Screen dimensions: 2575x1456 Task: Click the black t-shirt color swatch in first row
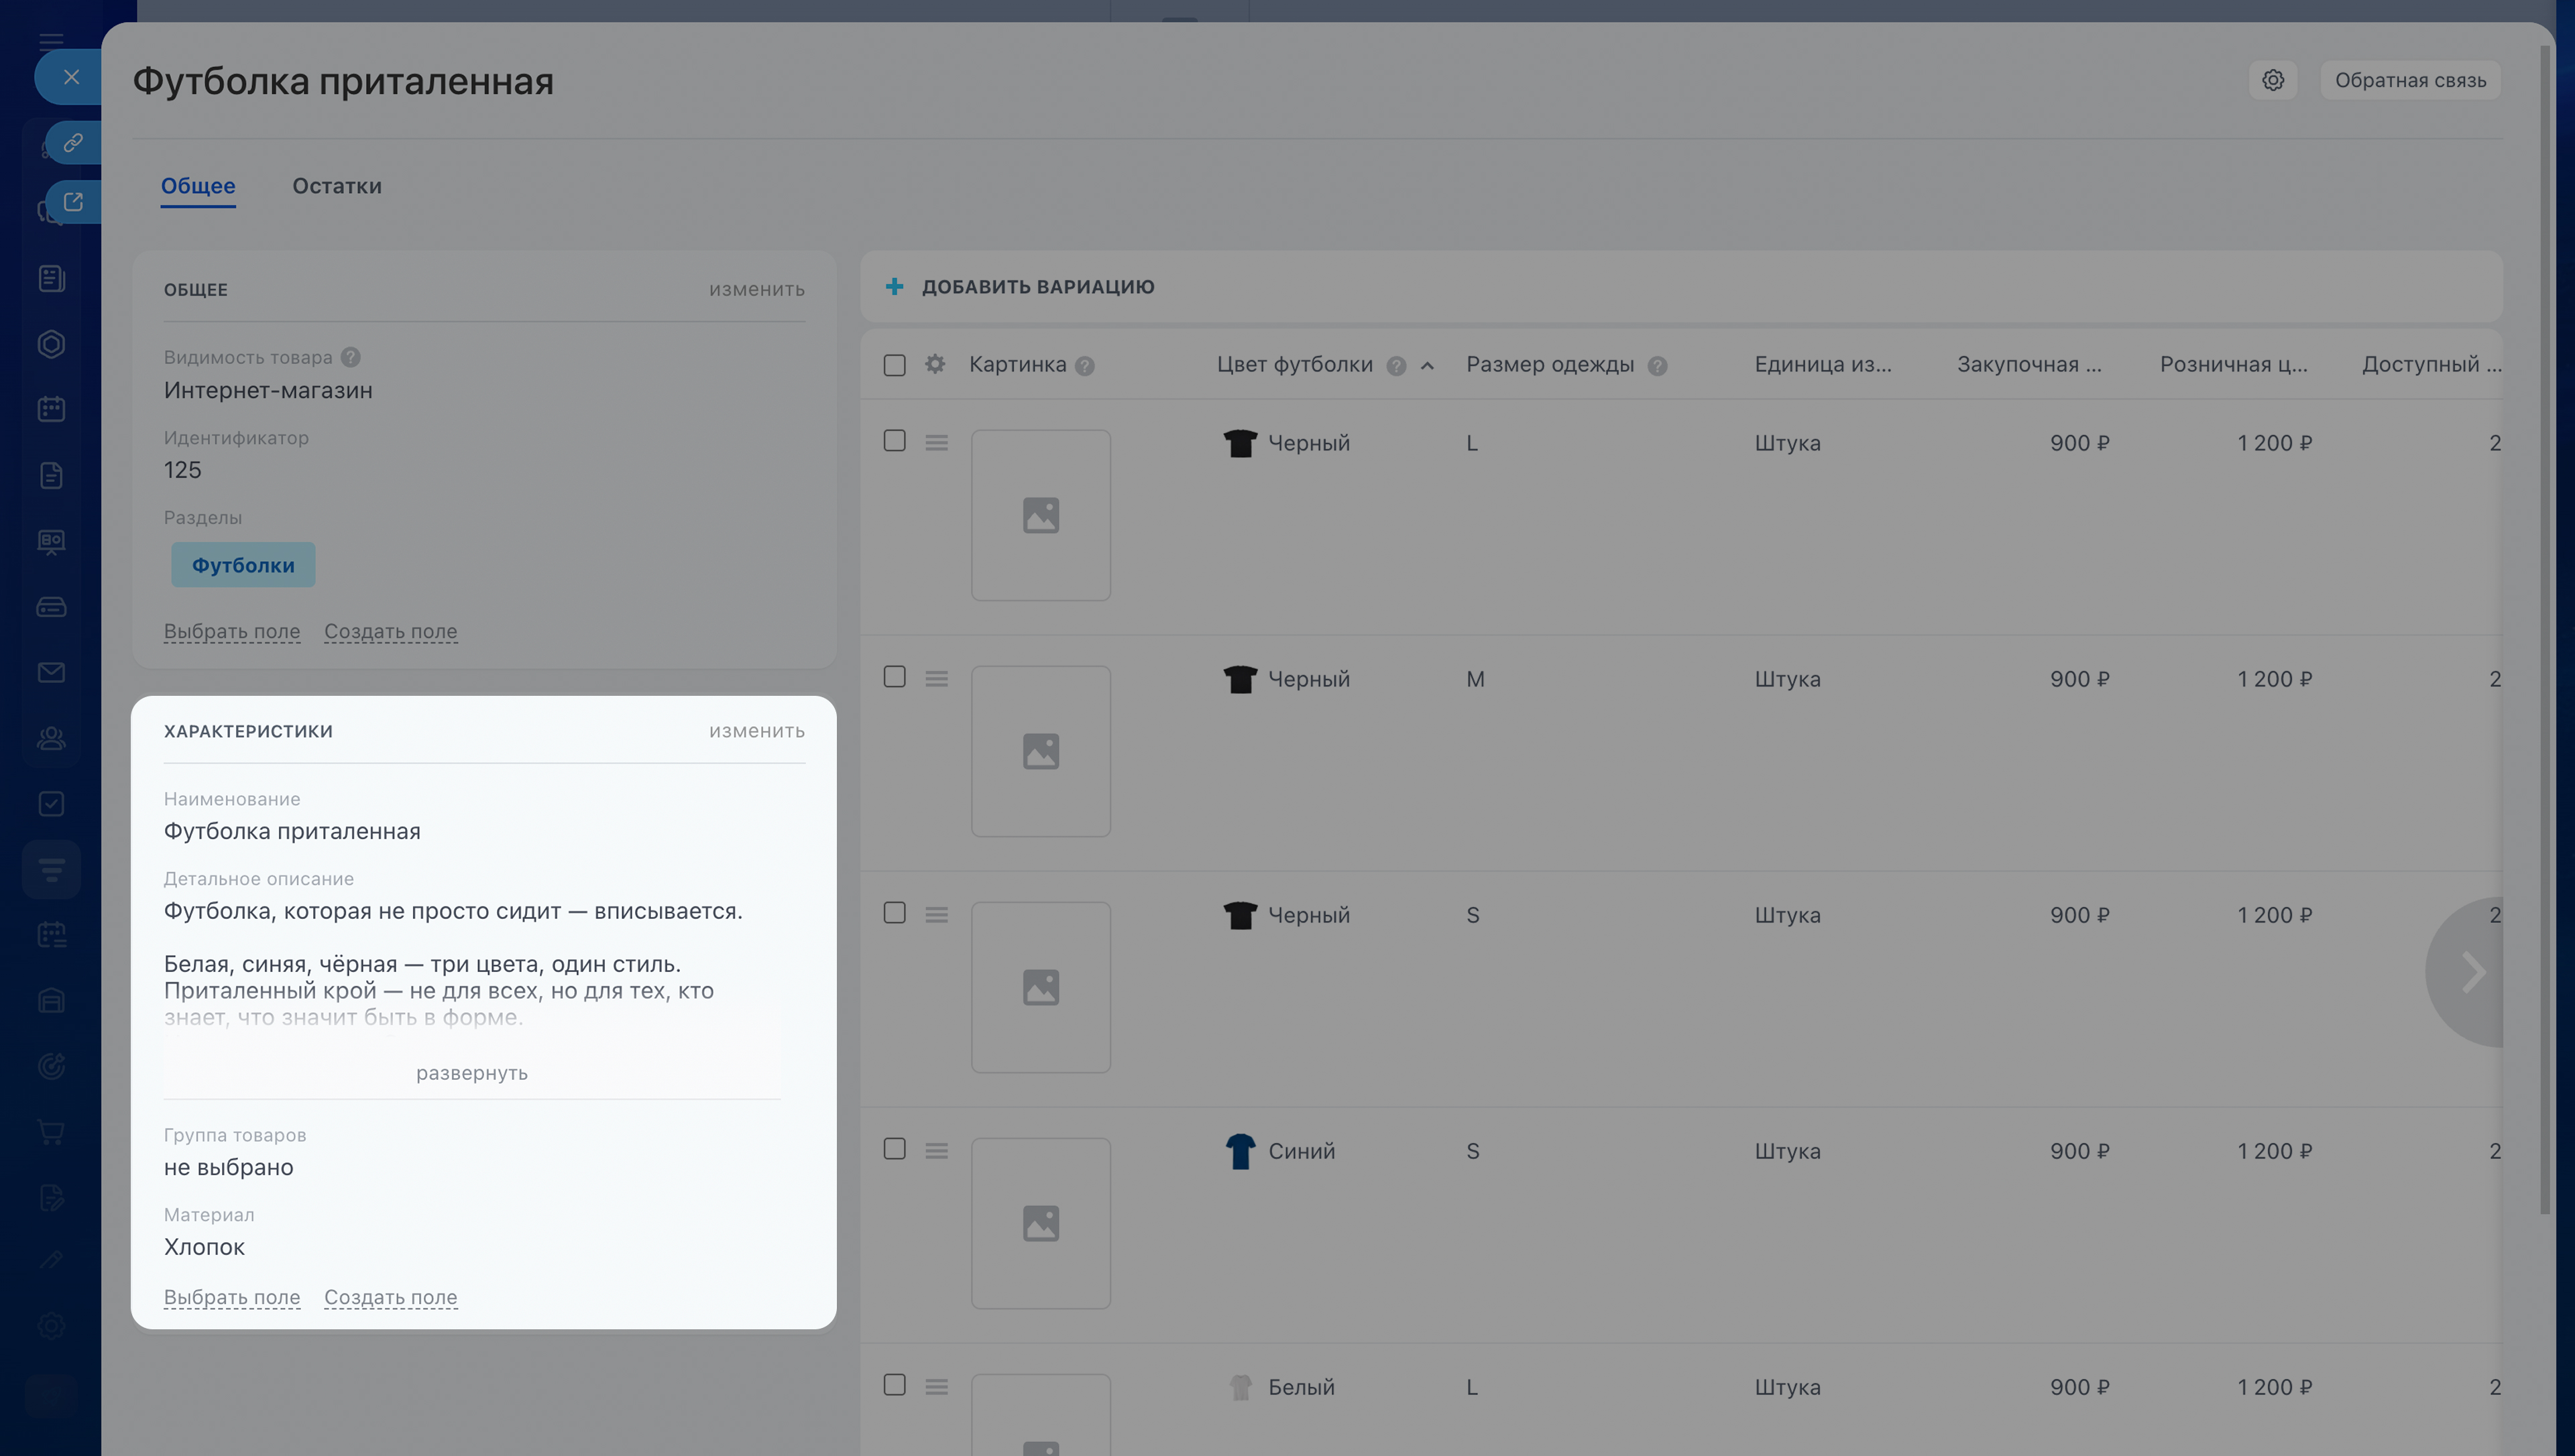point(1240,443)
